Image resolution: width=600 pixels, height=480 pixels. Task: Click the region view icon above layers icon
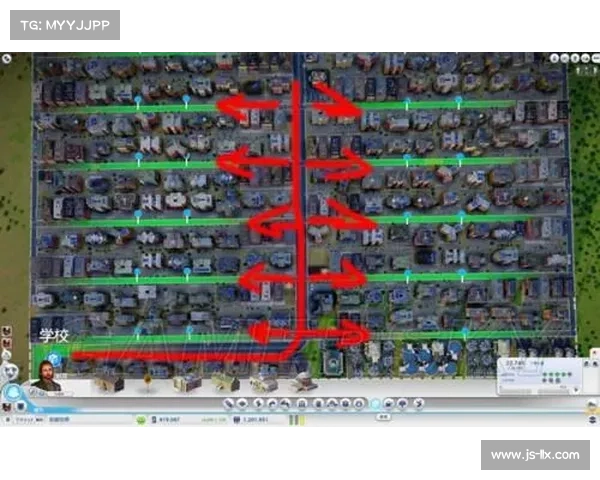click(592, 405)
